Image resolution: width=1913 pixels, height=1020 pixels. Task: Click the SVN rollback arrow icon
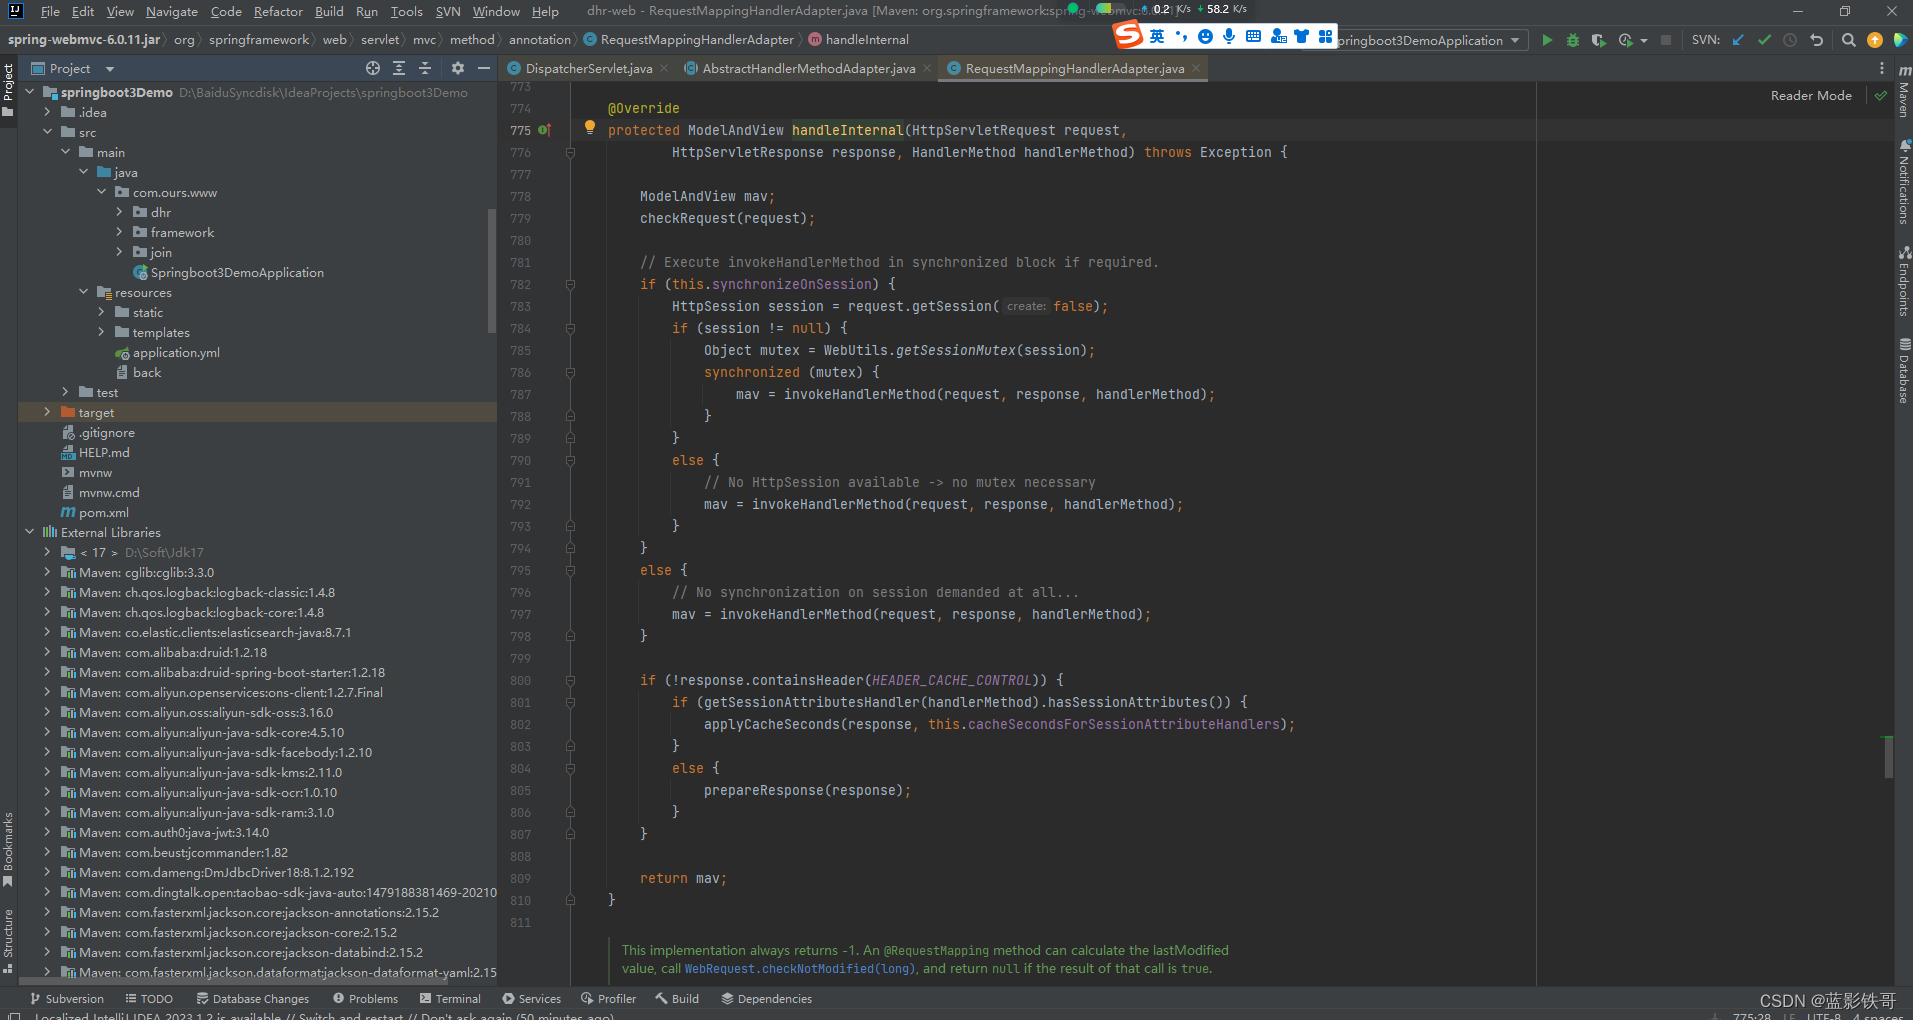tap(1817, 40)
